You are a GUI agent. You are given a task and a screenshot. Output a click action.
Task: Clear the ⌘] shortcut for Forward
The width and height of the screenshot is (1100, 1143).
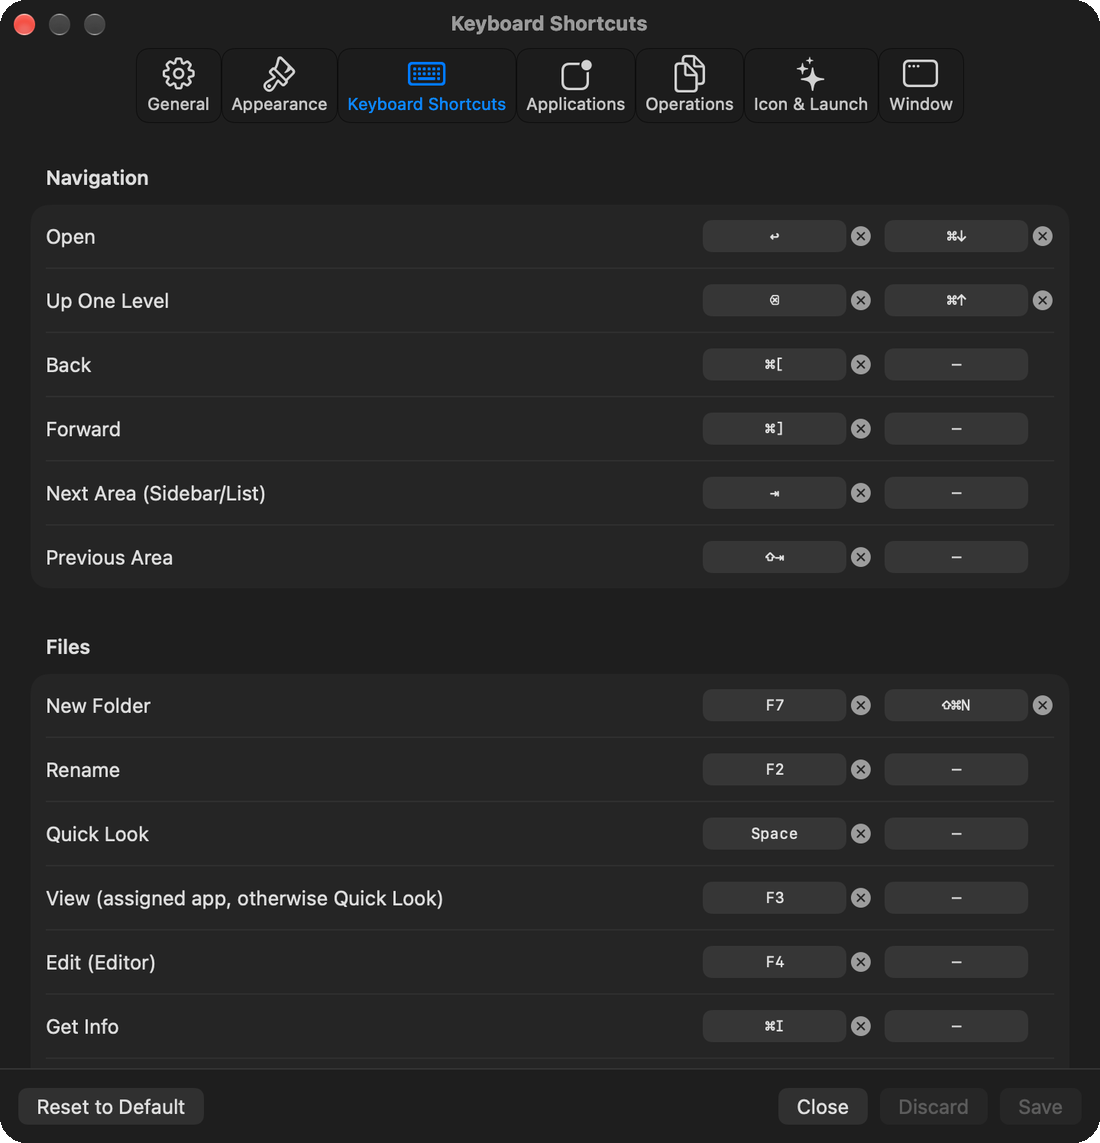861,429
